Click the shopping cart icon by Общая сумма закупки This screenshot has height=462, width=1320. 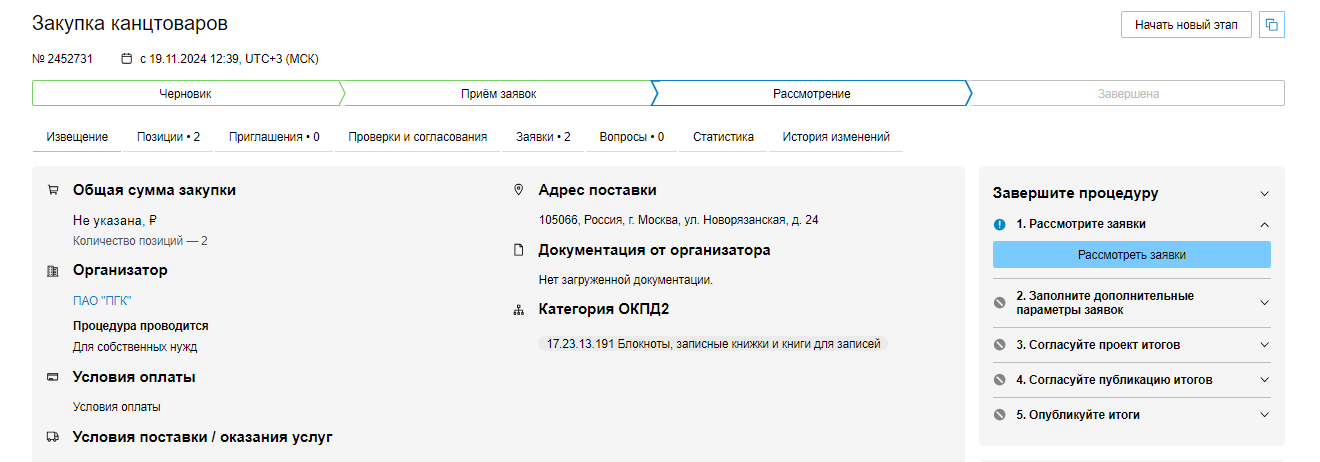click(x=53, y=190)
